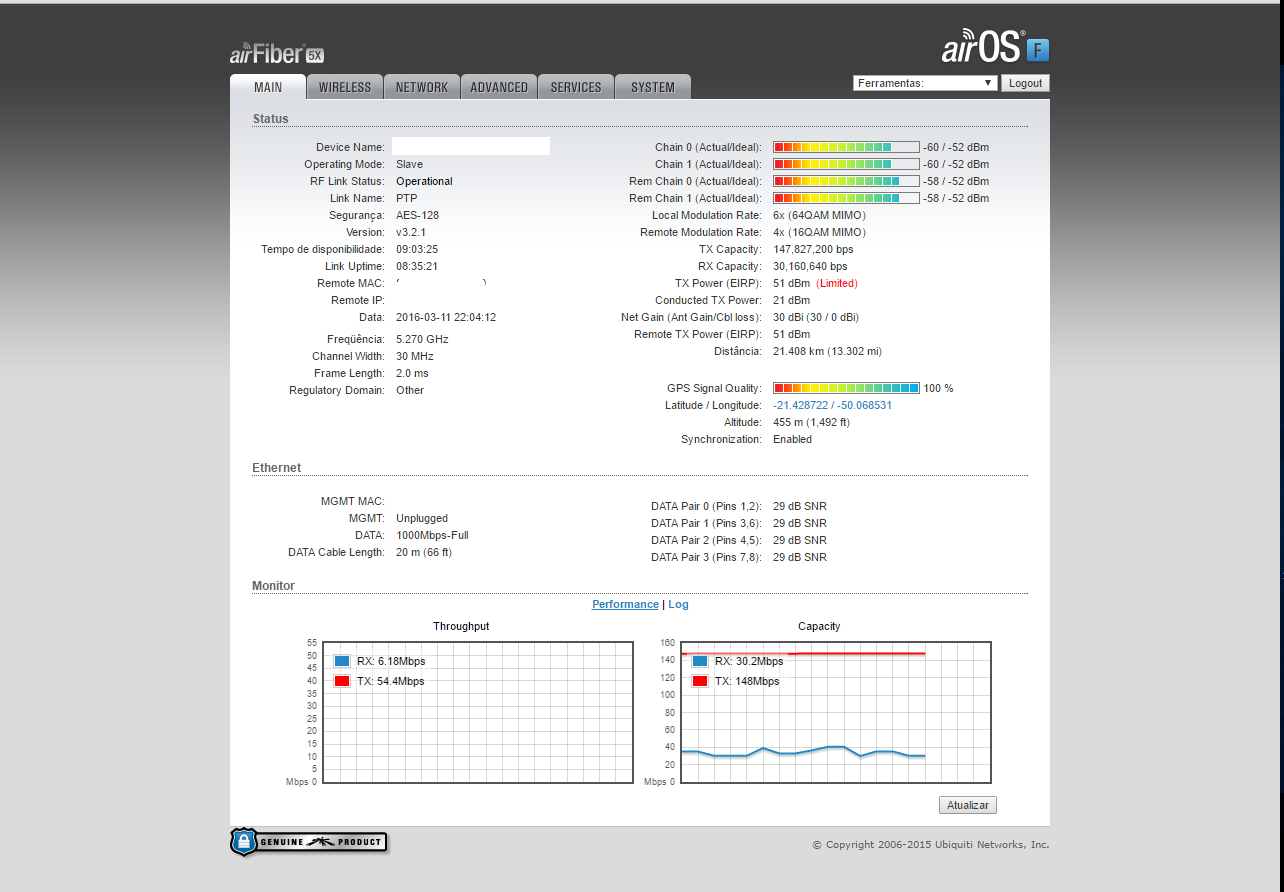The image size is (1284, 892).
Task: Go to the NETWORK tab
Action: click(x=422, y=87)
